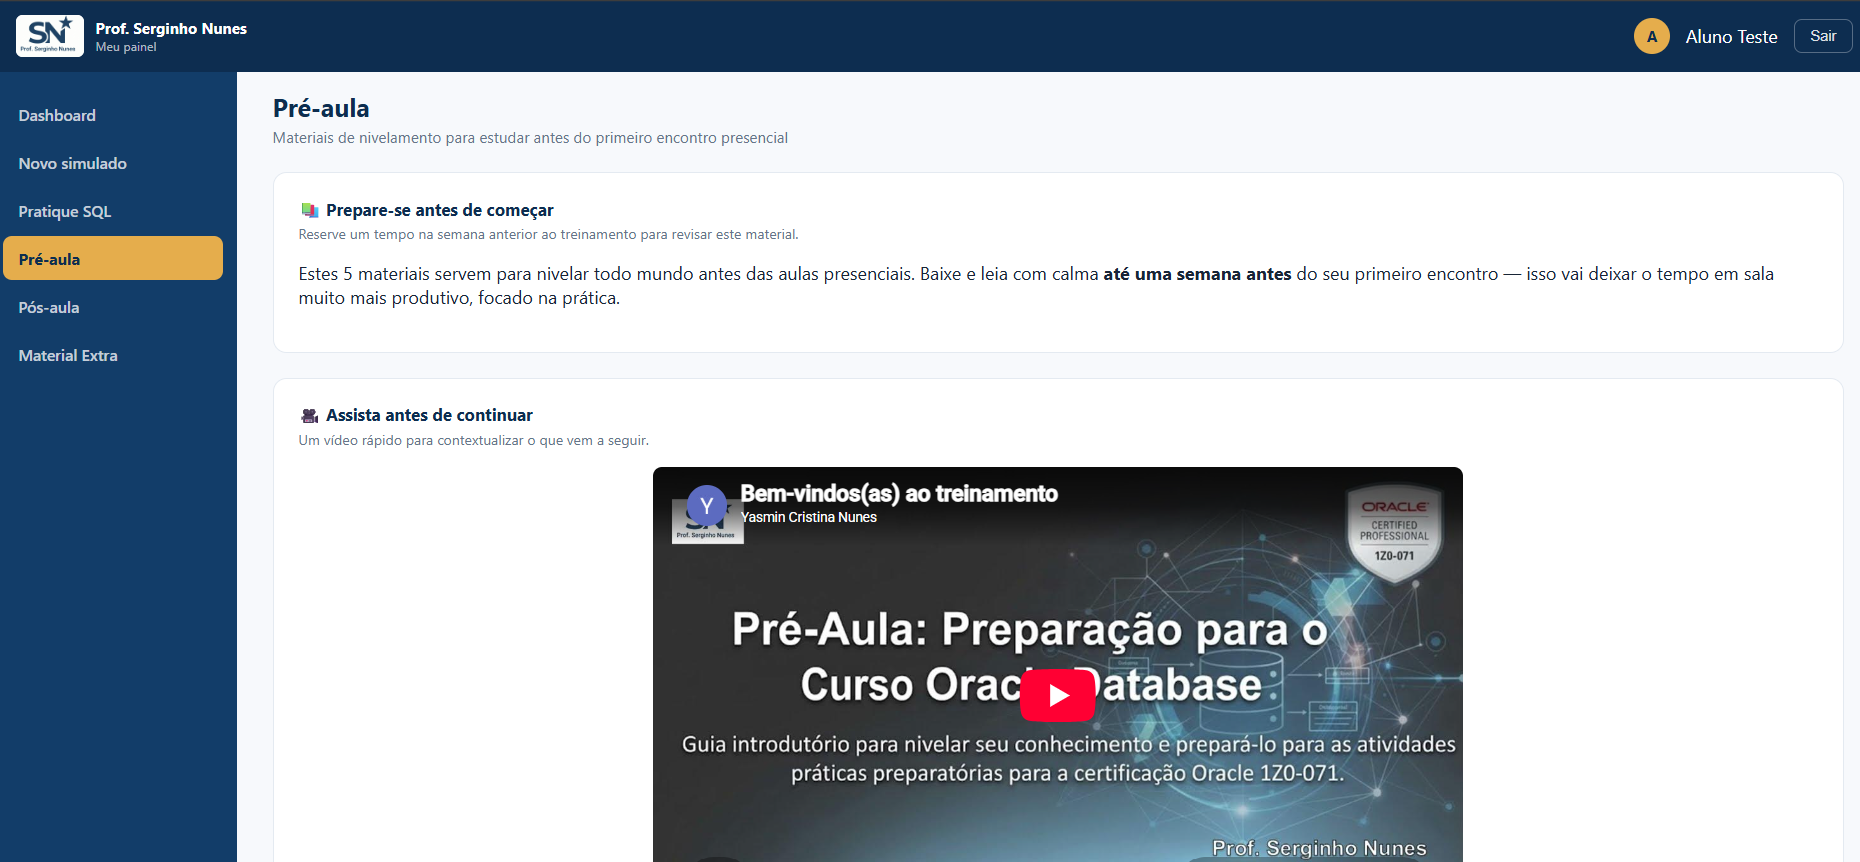
Task: Select the Pré-aula sidebar item
Action: (x=113, y=259)
